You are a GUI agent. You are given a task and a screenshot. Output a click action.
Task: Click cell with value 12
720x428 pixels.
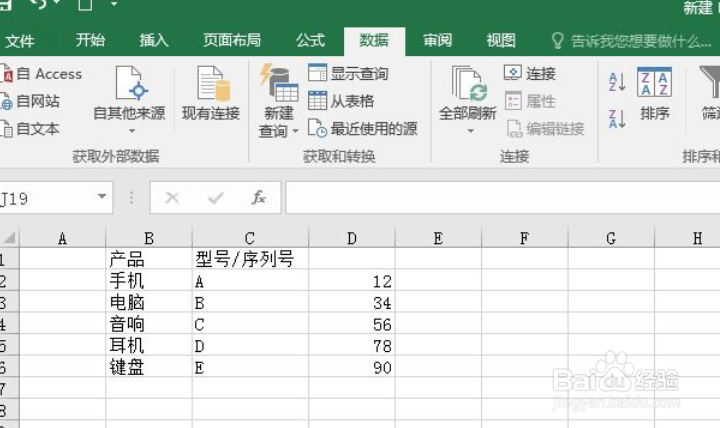[352, 281]
